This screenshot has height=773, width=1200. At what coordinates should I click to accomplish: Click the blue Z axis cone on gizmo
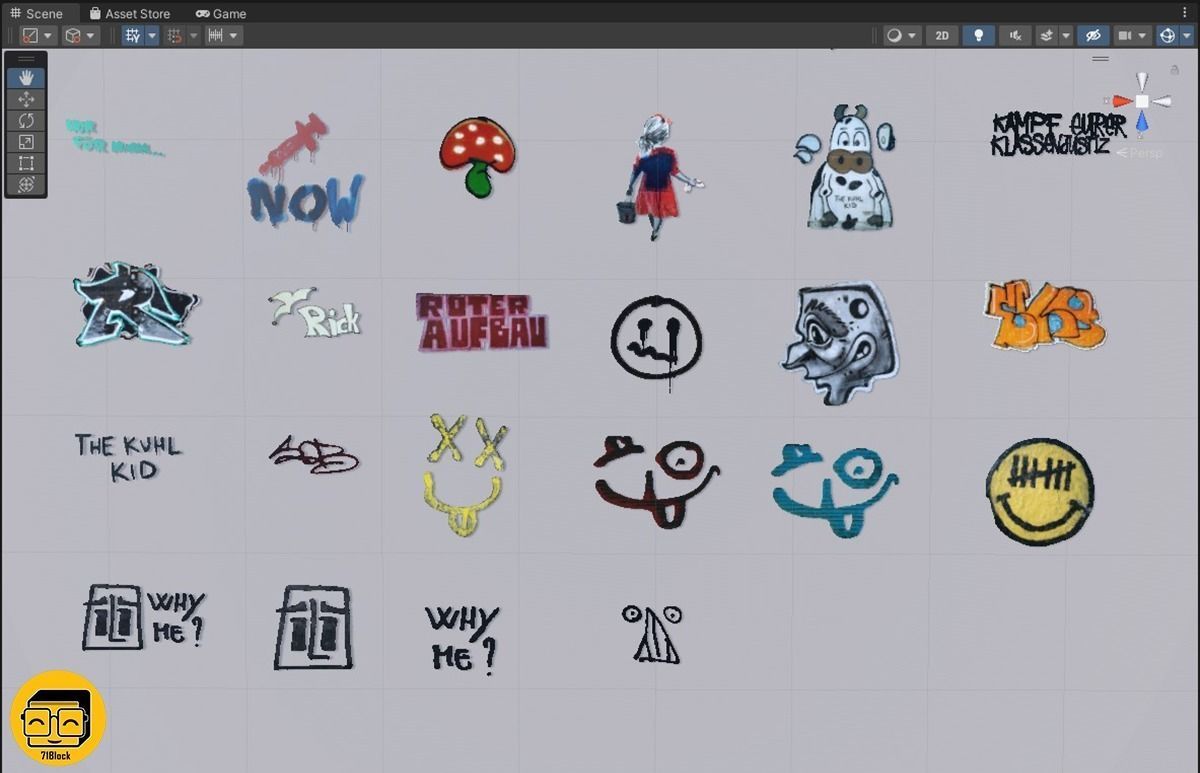pyautogui.click(x=1142, y=121)
